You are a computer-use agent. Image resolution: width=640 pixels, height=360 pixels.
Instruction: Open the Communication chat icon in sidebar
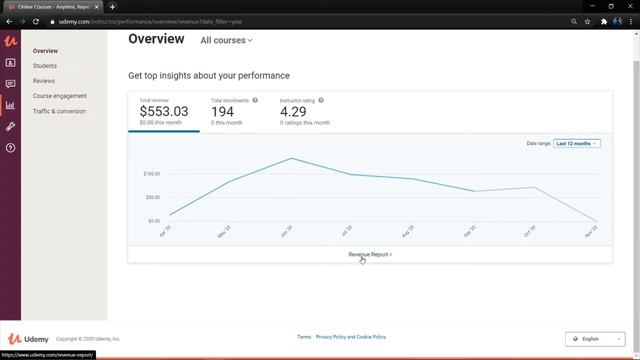(x=10, y=84)
